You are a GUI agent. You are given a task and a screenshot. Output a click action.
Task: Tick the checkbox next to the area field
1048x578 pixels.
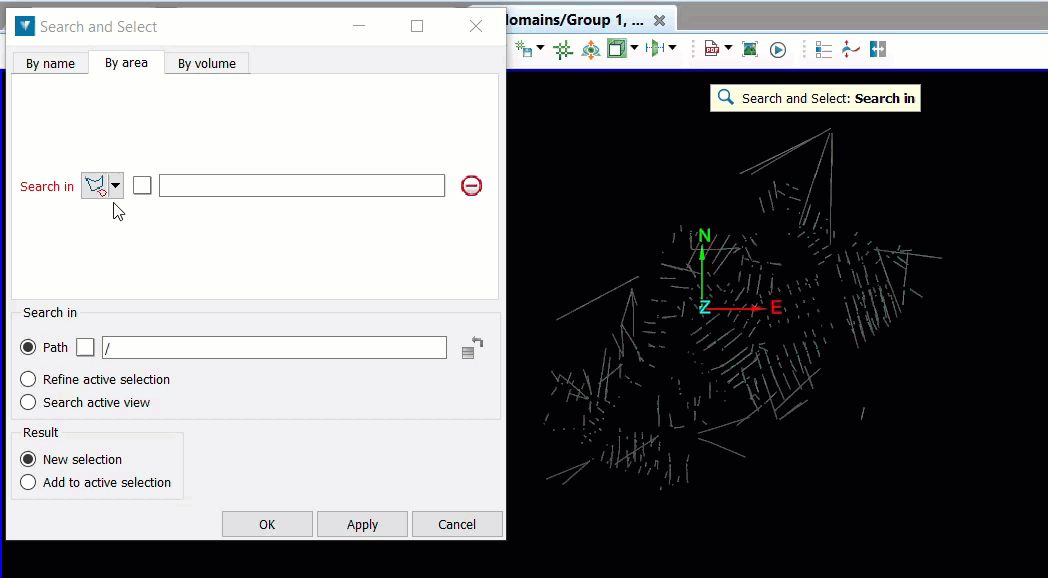pyautogui.click(x=142, y=185)
